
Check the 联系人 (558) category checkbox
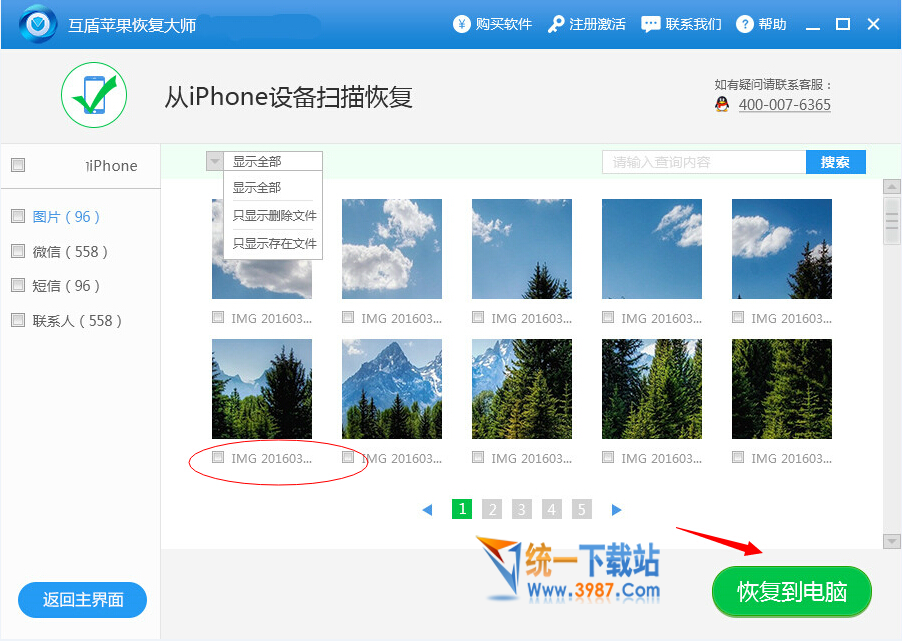[18, 319]
